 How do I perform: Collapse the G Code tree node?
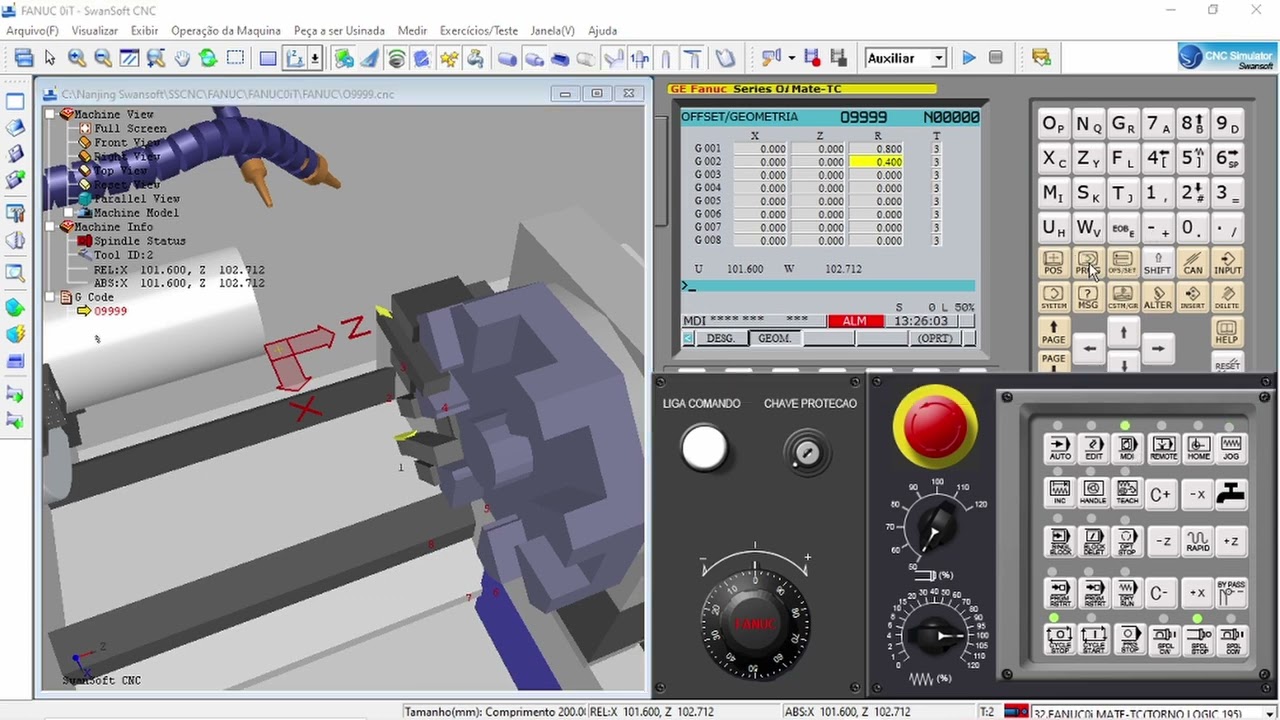pyautogui.click(x=52, y=297)
